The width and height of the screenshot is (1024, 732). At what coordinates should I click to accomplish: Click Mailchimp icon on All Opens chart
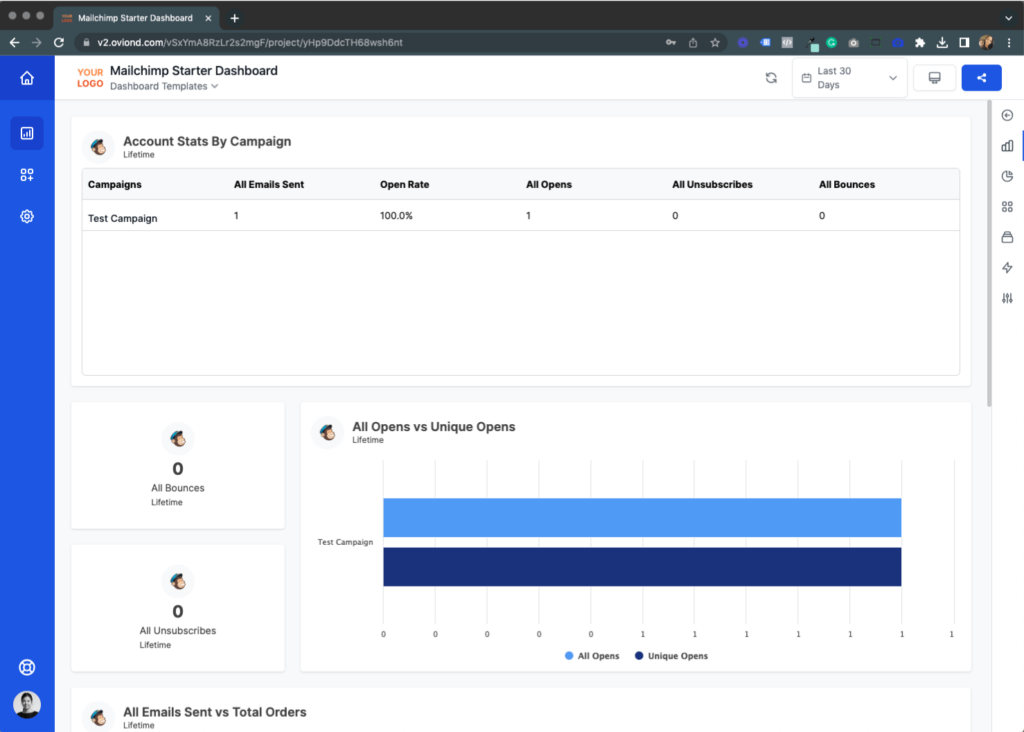(328, 432)
